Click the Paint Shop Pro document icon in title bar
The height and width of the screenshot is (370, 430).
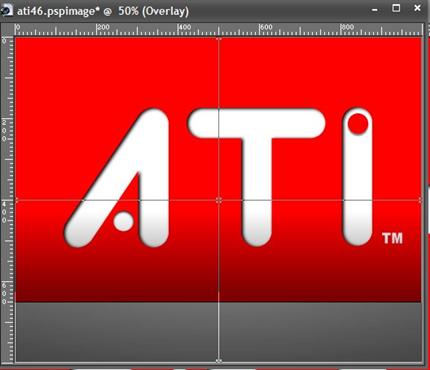[x=6, y=11]
